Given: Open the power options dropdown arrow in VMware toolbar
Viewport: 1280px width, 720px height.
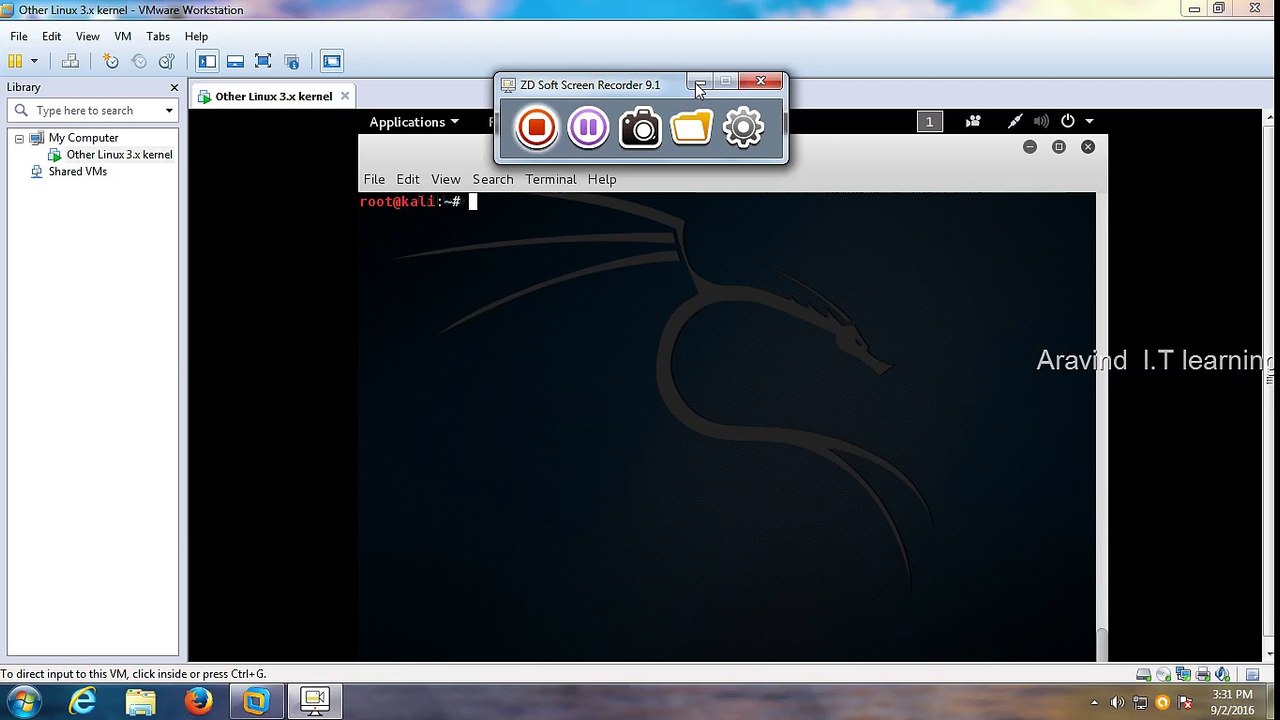Looking at the screenshot, I should point(34,61).
